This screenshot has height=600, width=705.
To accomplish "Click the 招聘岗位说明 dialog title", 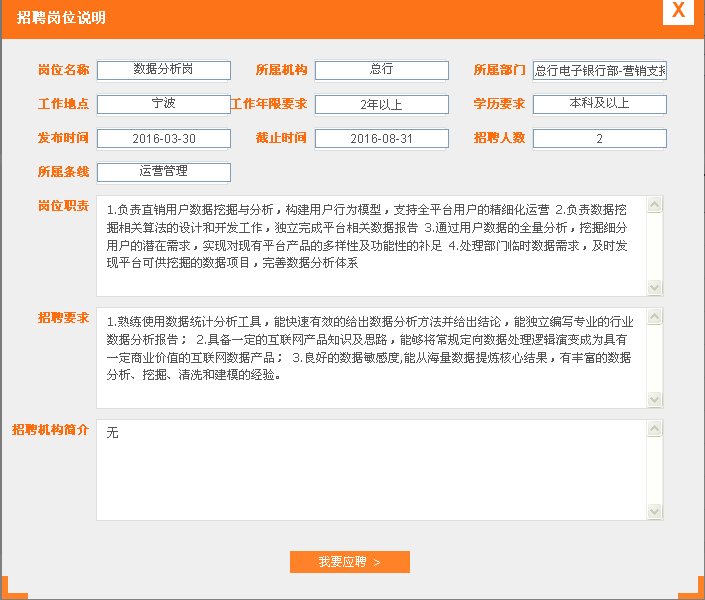I will [x=62, y=18].
